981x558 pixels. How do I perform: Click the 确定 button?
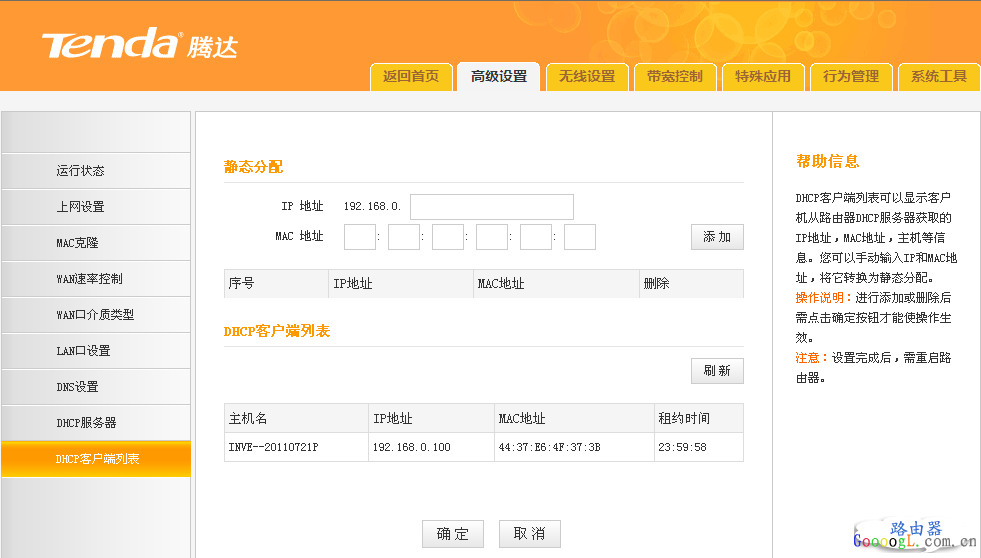[452, 534]
